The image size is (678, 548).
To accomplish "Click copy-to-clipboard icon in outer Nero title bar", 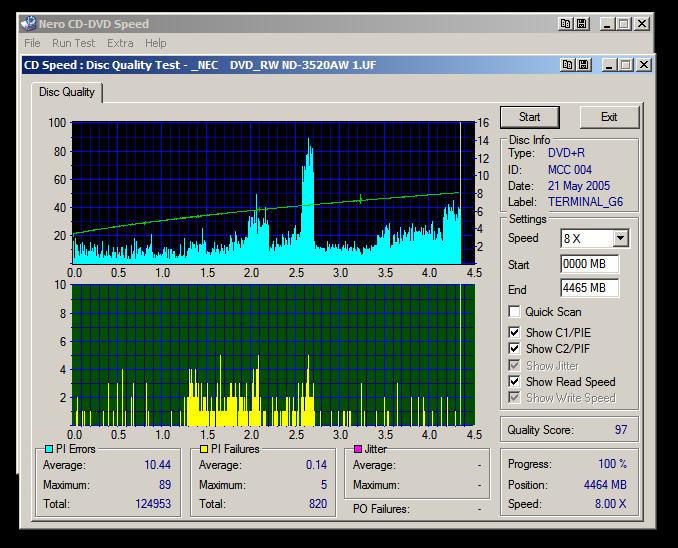I will (x=566, y=24).
